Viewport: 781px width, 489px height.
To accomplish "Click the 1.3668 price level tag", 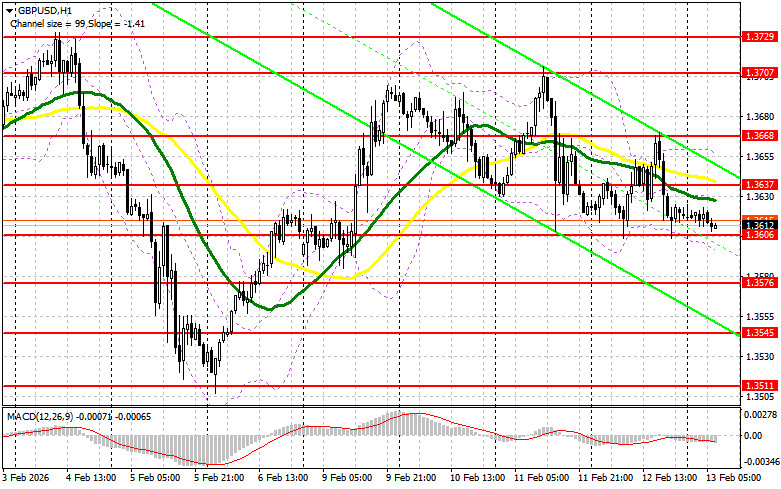I will click(x=759, y=136).
